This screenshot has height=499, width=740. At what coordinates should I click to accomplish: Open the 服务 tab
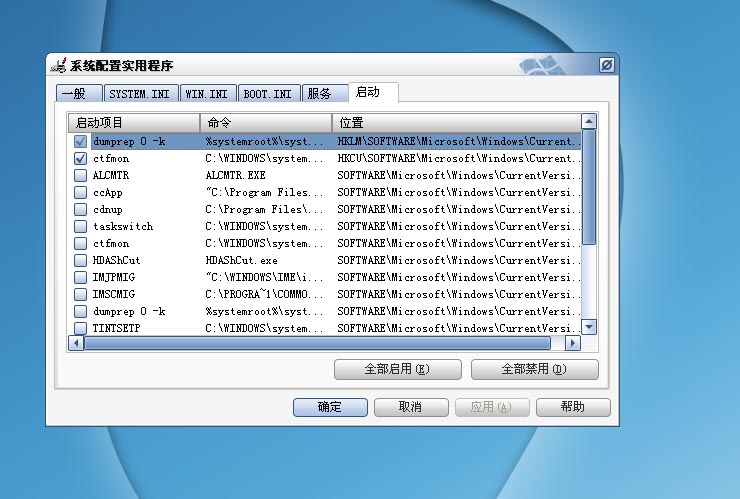[x=324, y=93]
